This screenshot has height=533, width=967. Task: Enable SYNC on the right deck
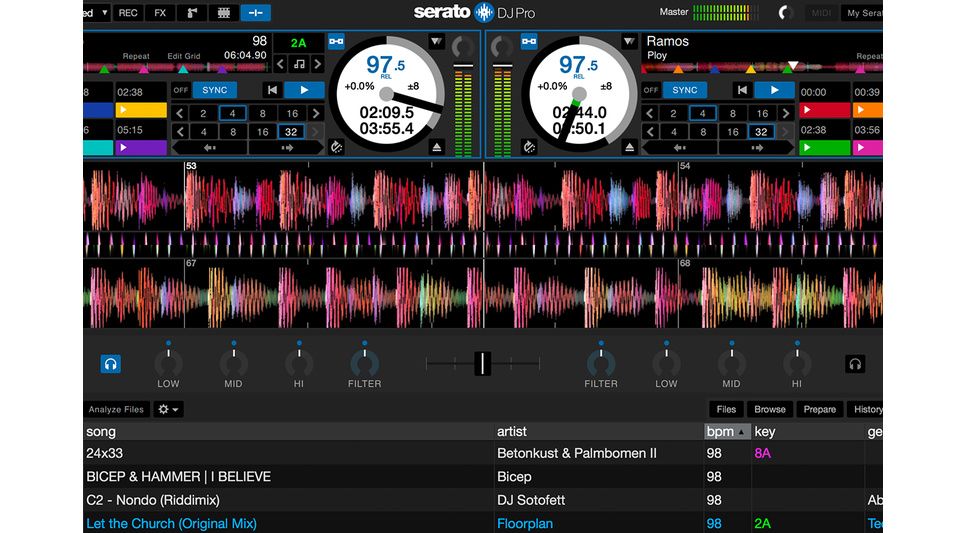coord(685,90)
